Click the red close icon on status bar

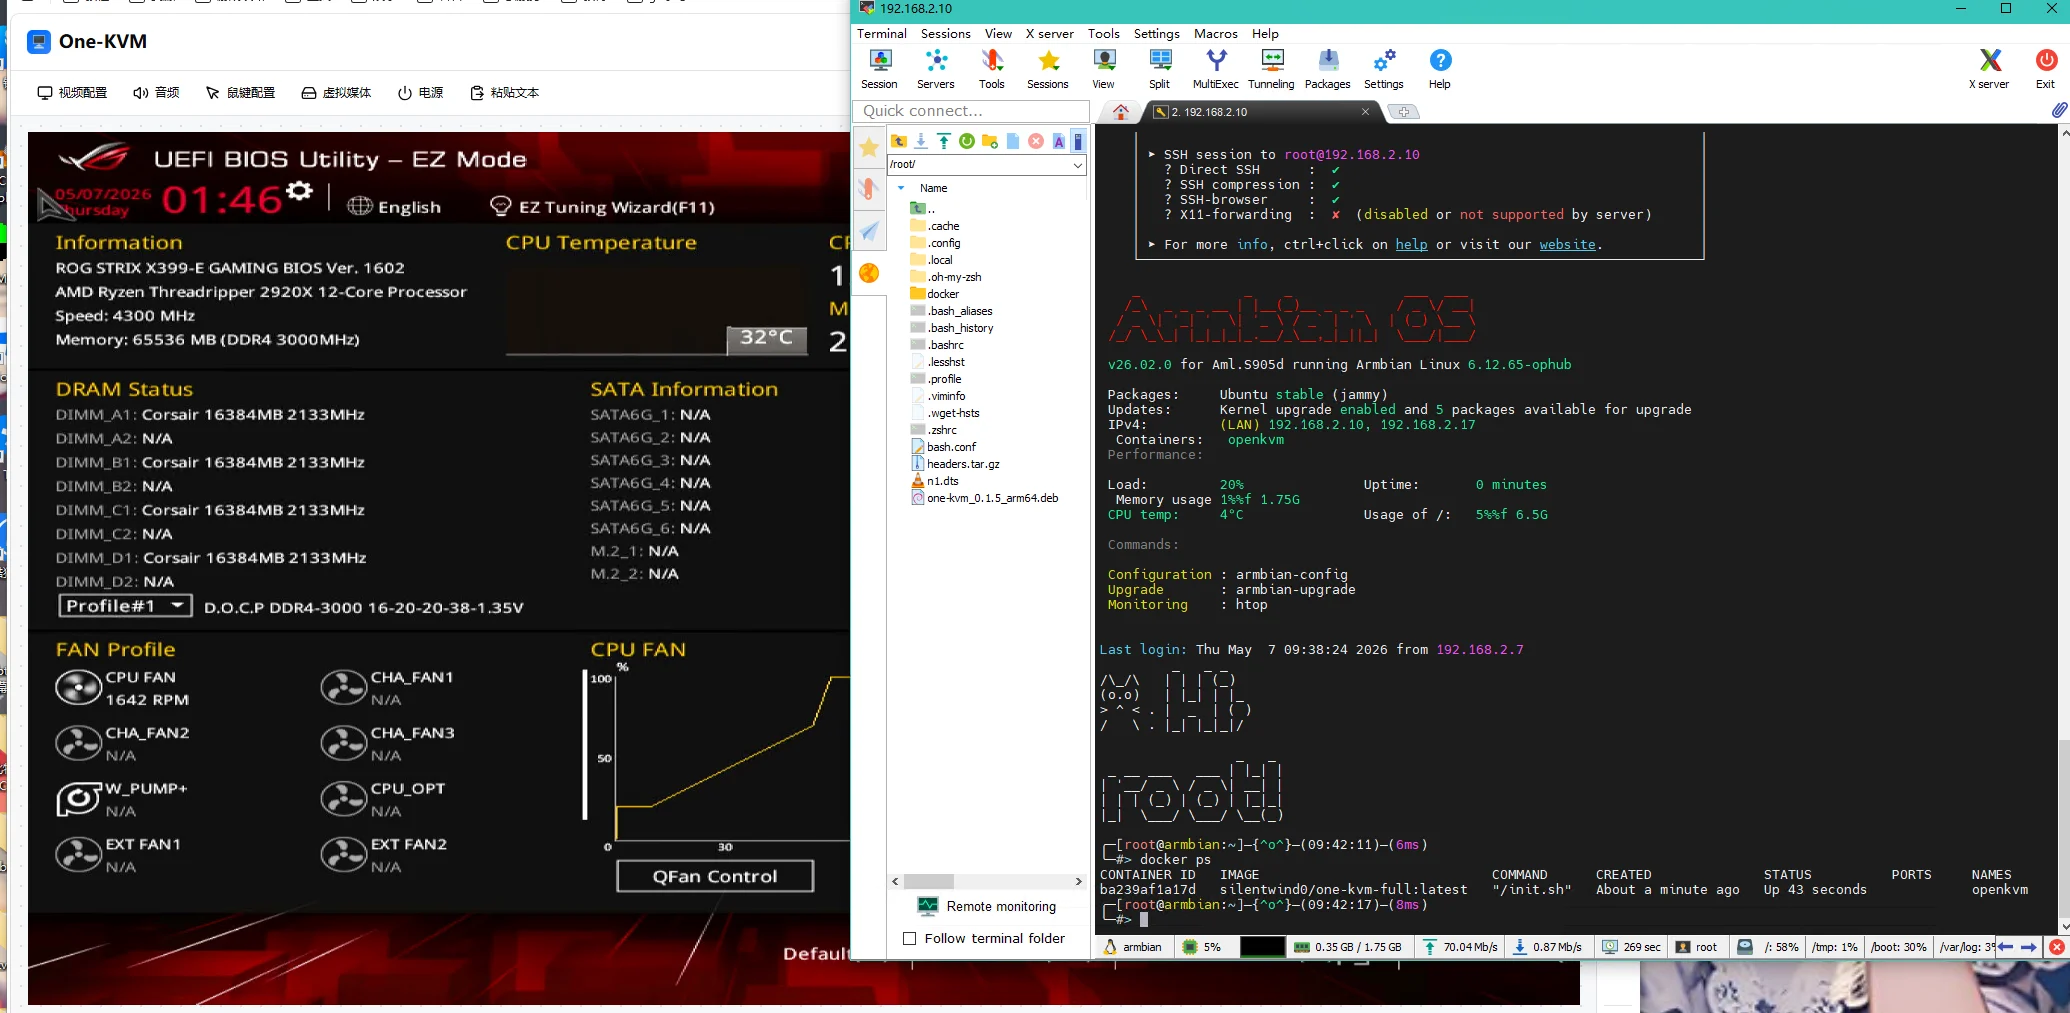pyautogui.click(x=2057, y=947)
